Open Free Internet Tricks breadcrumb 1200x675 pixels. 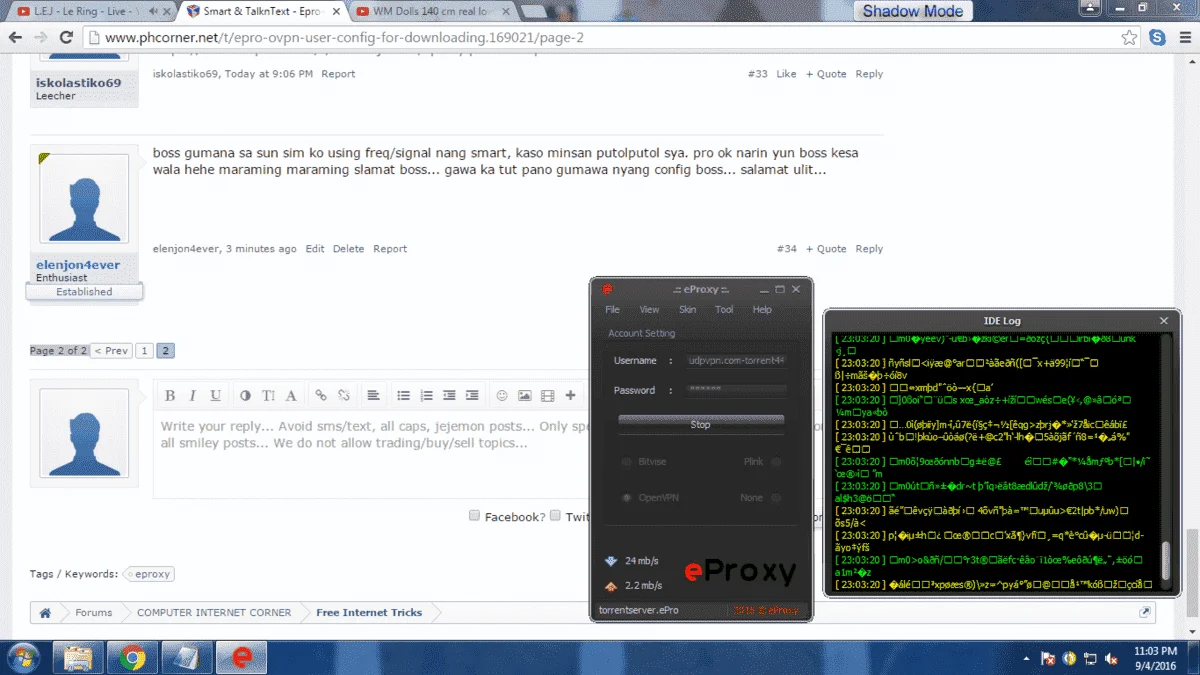[x=369, y=612]
